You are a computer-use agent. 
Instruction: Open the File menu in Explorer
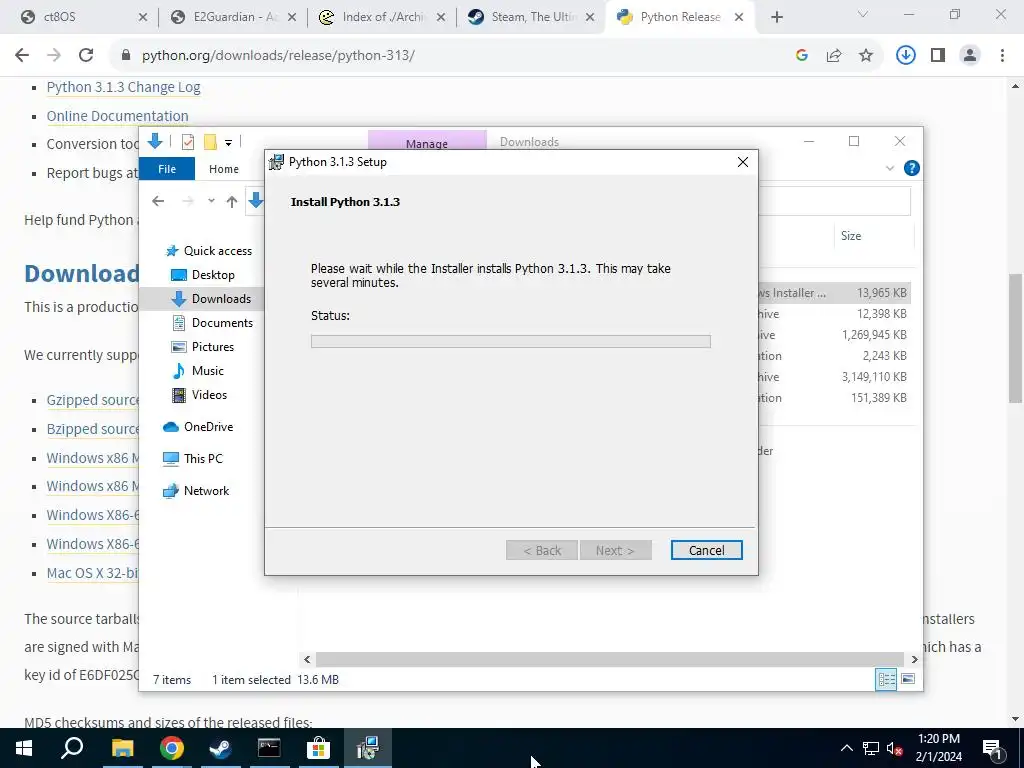[x=167, y=168]
